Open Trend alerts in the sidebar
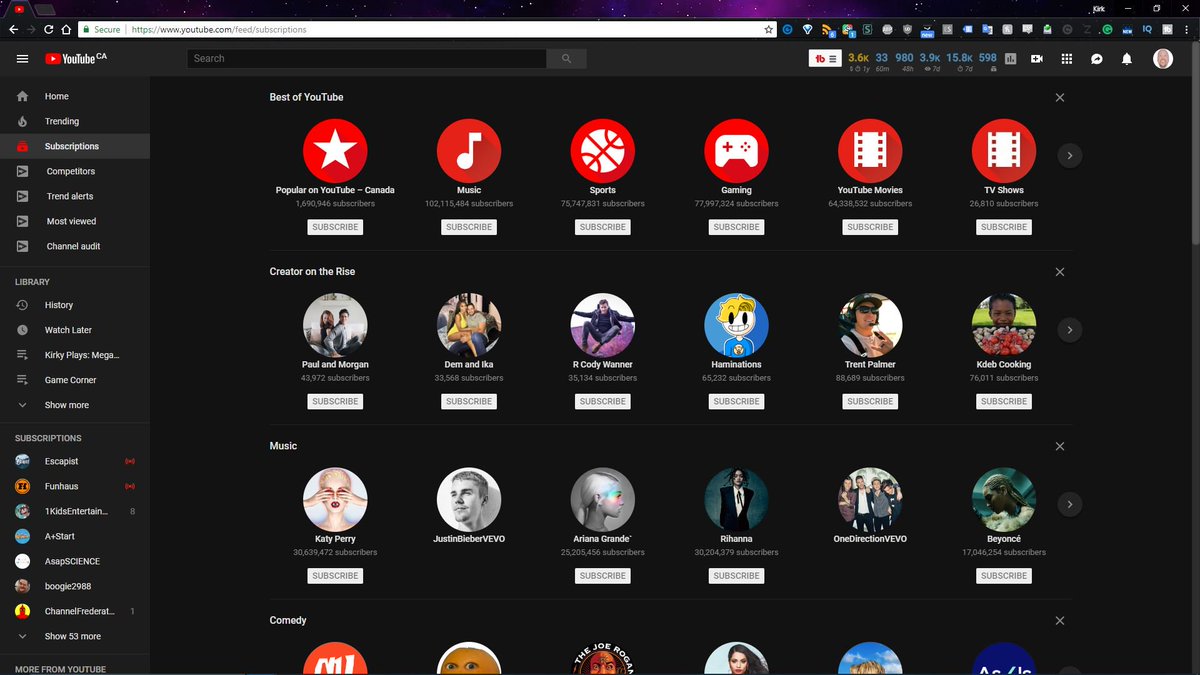Screen dimensions: 1200x675 [x=75, y=196]
